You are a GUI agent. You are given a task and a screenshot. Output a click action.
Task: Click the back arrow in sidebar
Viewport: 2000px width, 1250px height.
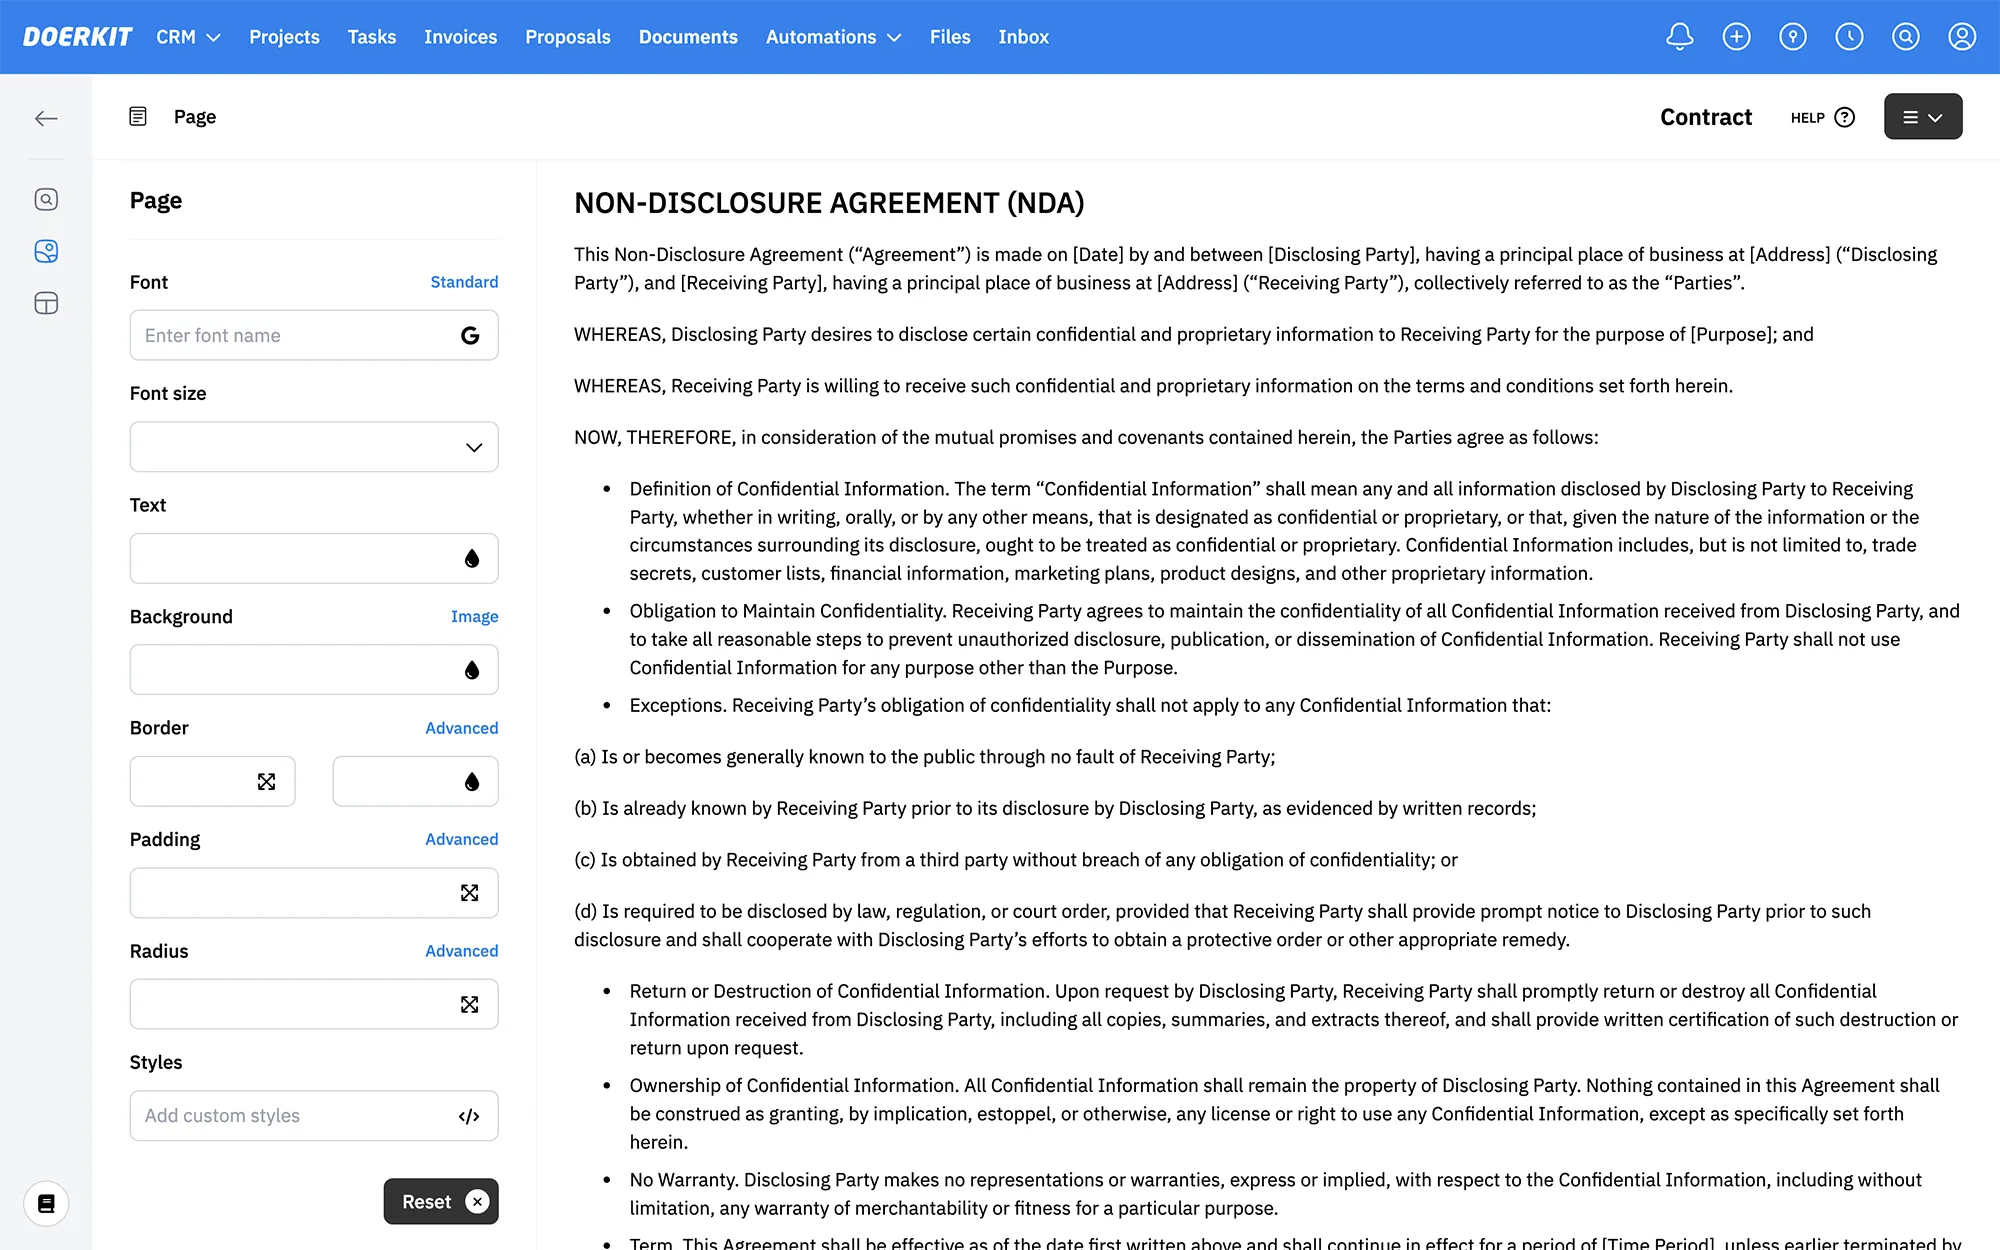tap(46, 118)
